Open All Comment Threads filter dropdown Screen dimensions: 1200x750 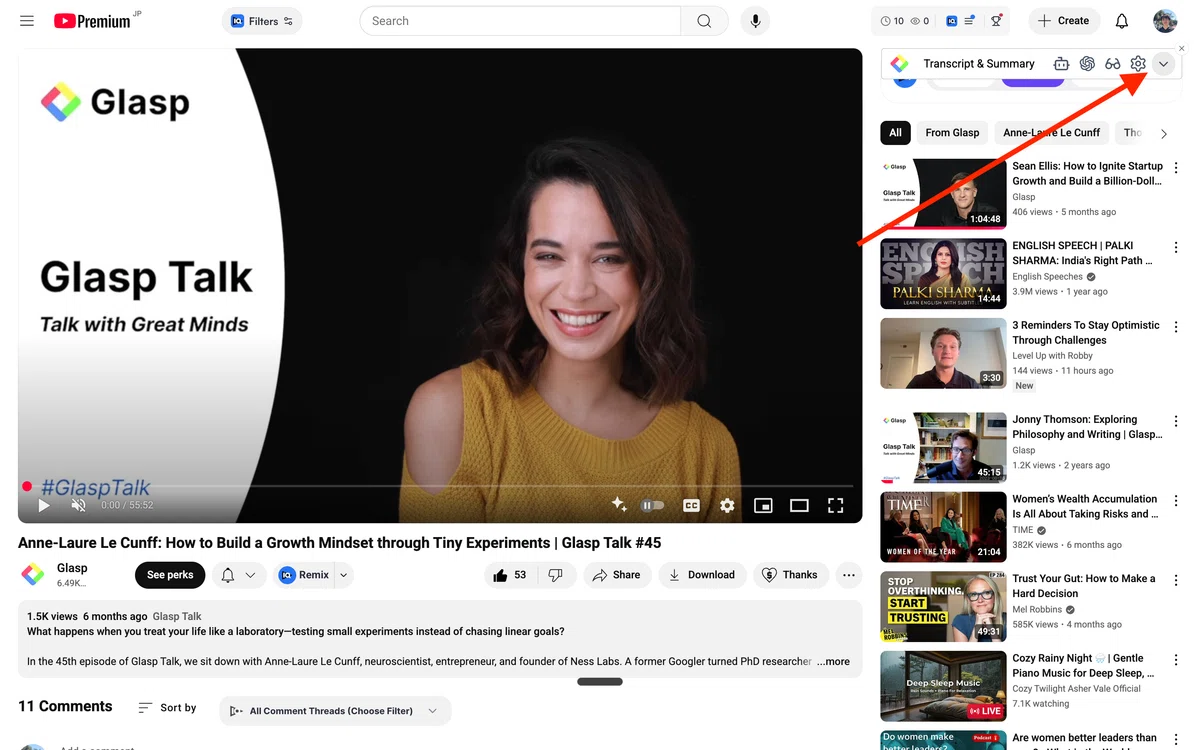tap(335, 711)
